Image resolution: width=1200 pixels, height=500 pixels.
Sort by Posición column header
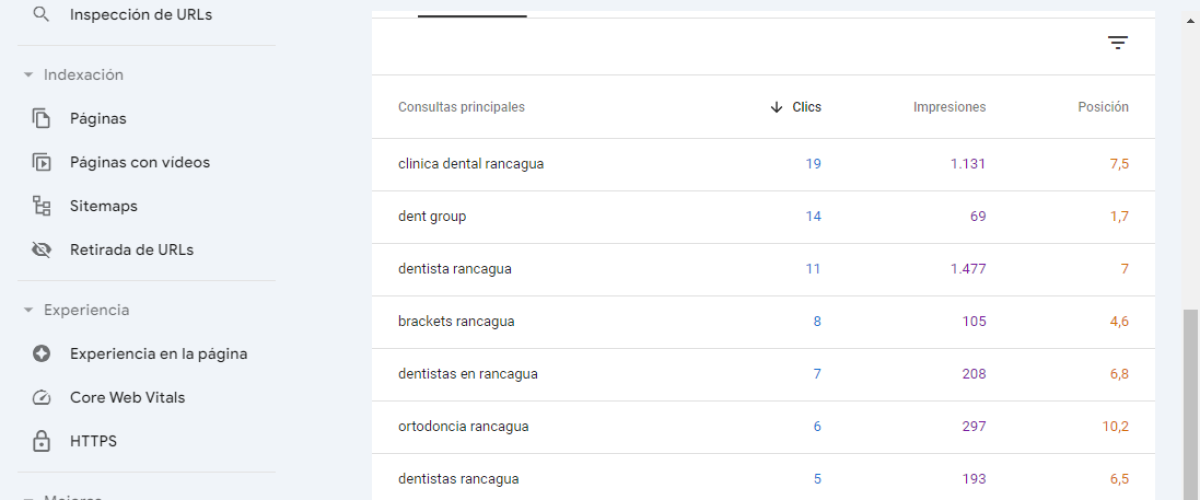(x=1103, y=107)
